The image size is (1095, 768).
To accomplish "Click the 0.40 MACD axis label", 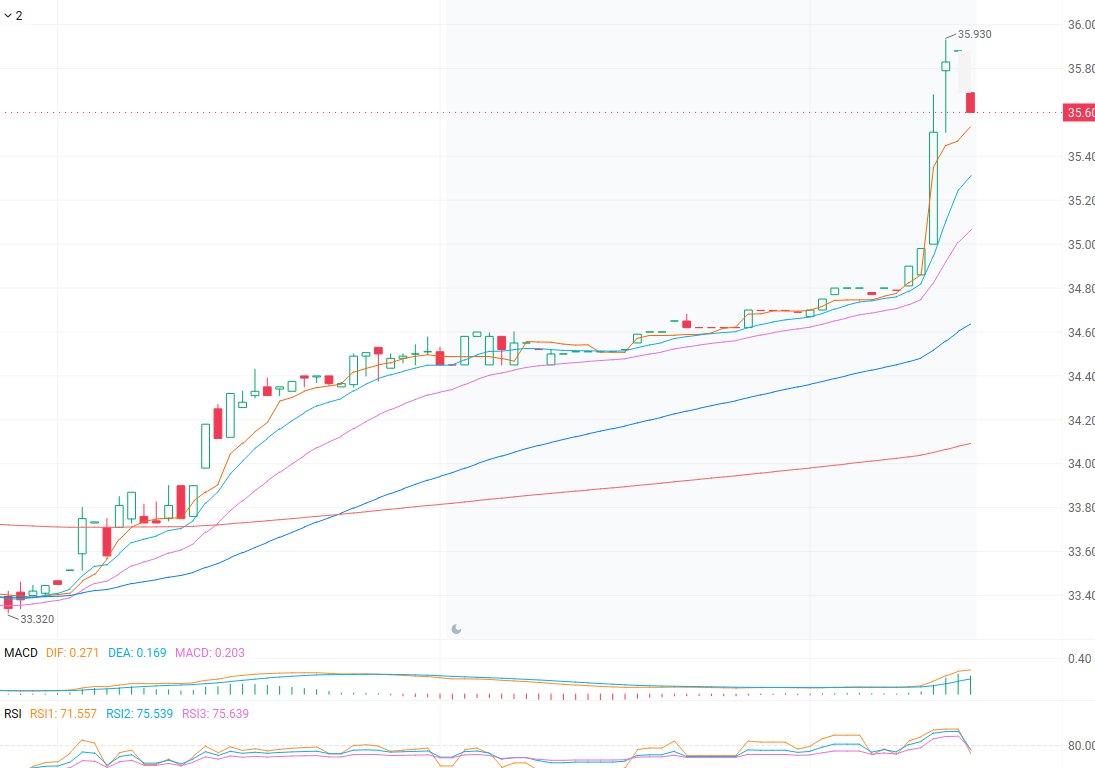I will [x=1080, y=658].
